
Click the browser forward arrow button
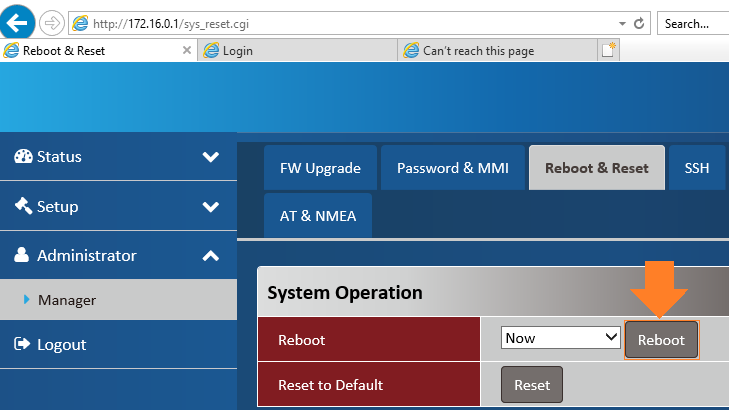[52, 23]
